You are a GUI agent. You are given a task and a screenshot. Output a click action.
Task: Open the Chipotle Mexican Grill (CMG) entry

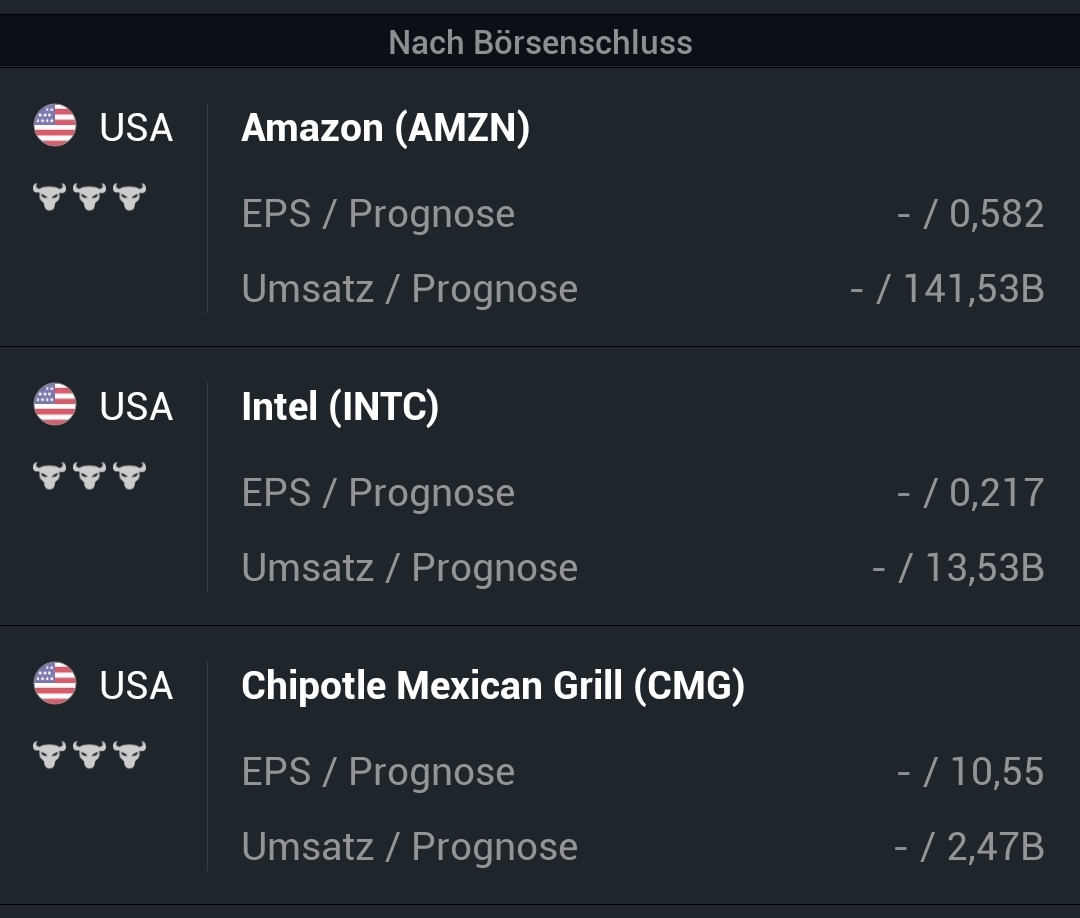tap(493, 686)
